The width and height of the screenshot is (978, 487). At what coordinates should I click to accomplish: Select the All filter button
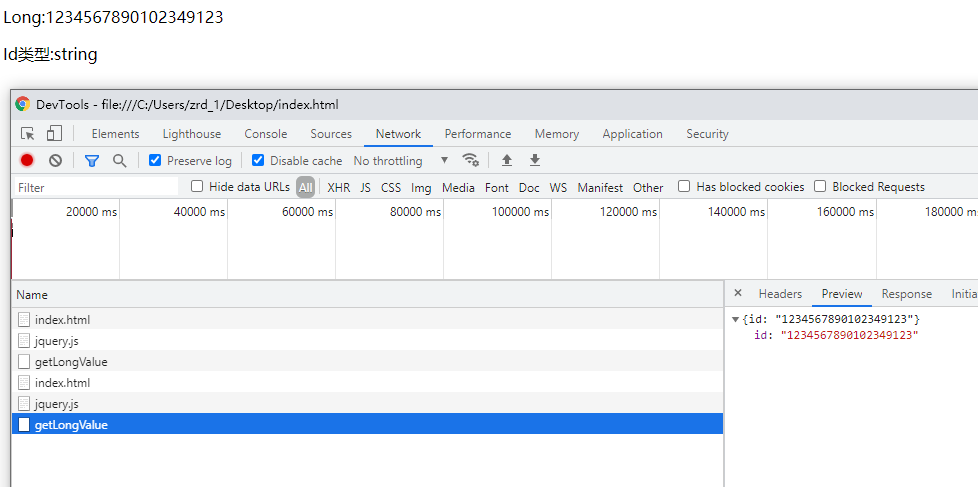(306, 187)
